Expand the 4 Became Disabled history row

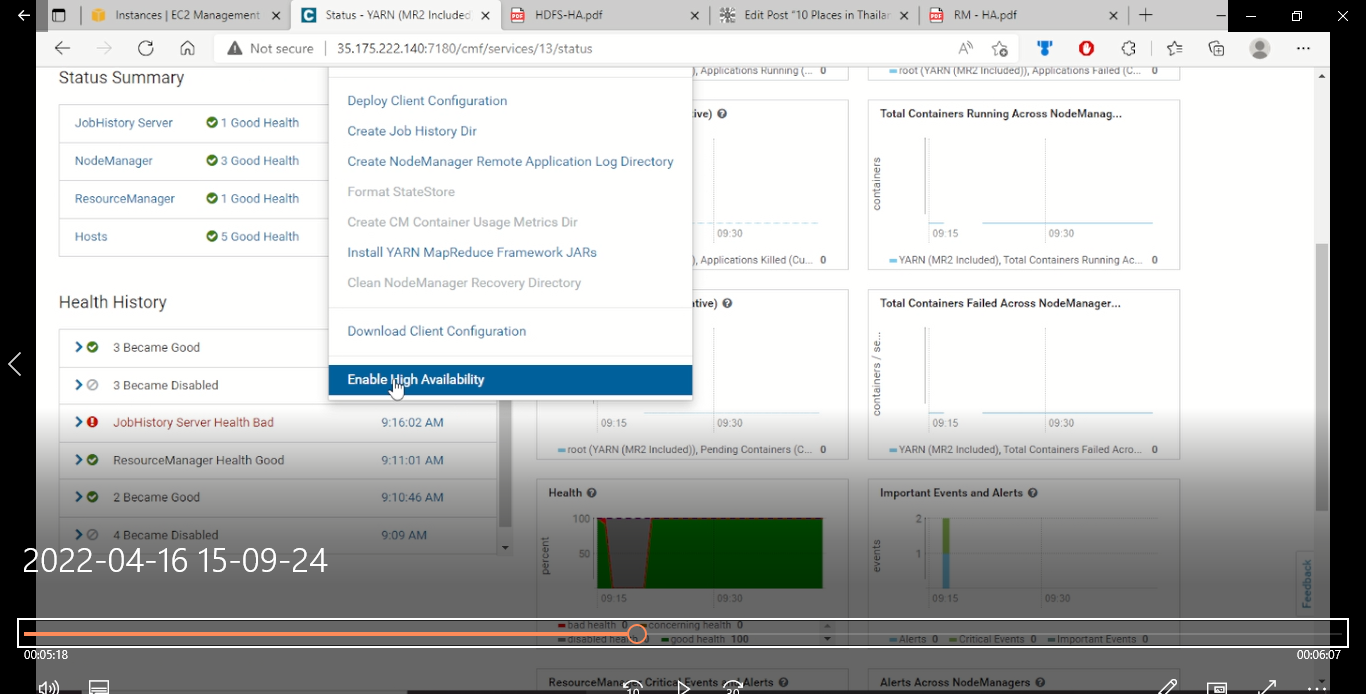click(79, 535)
